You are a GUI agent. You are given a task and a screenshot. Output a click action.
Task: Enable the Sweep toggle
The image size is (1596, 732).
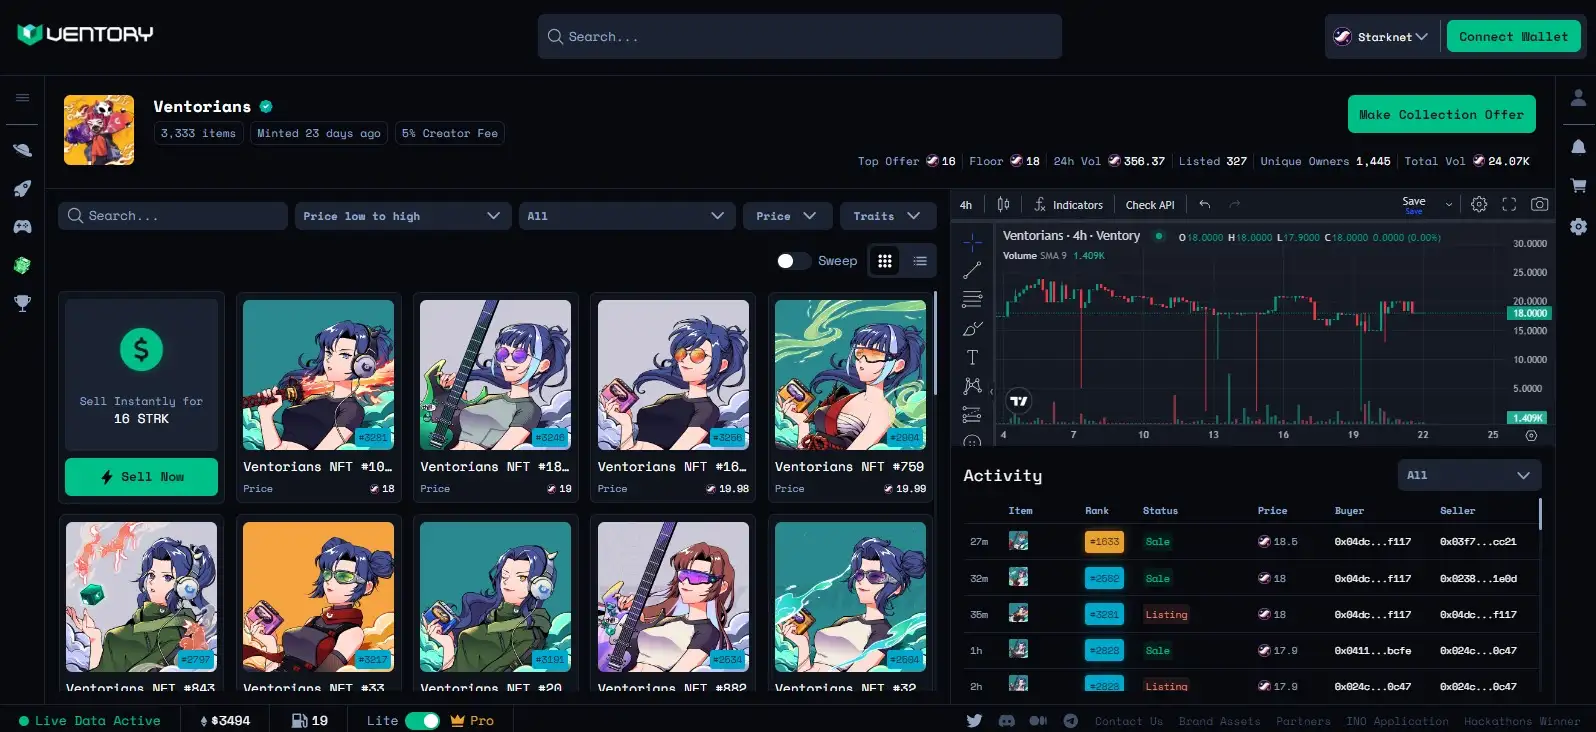(793, 261)
